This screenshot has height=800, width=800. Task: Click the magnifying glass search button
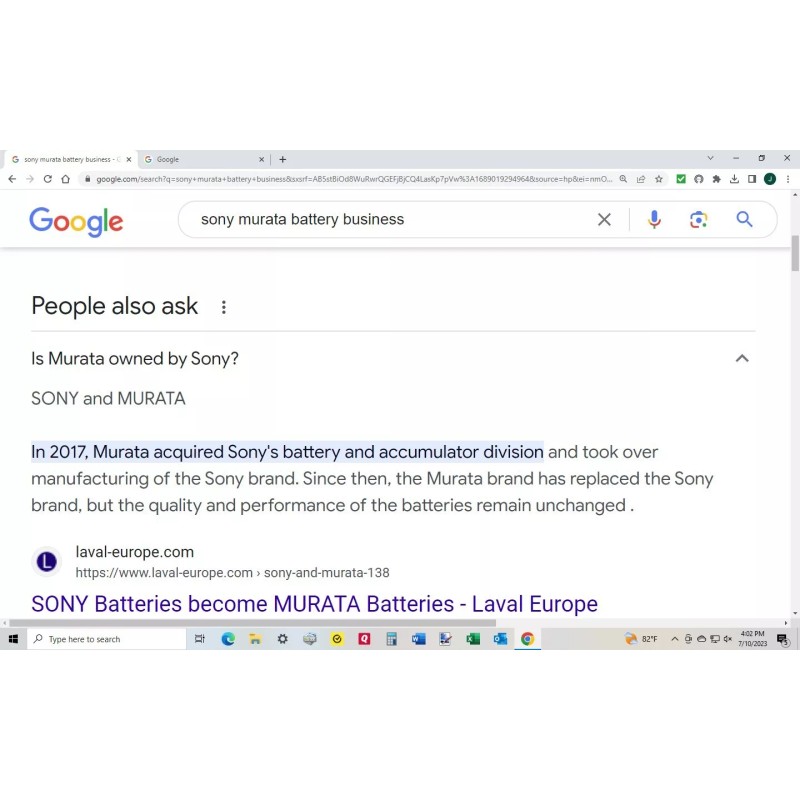744,220
